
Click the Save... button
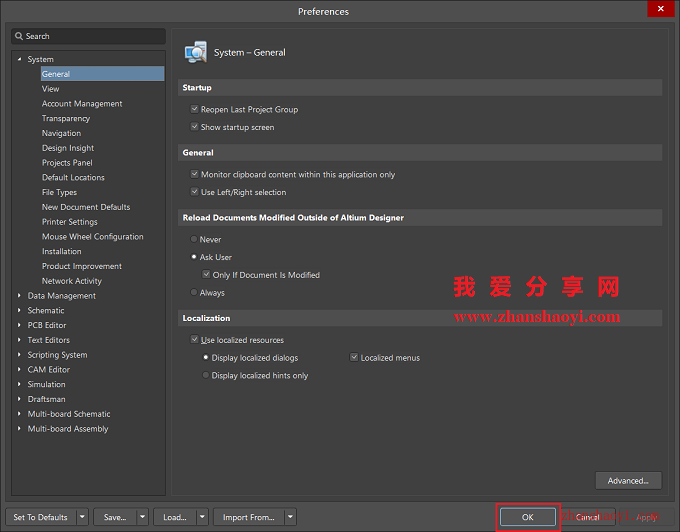point(115,517)
